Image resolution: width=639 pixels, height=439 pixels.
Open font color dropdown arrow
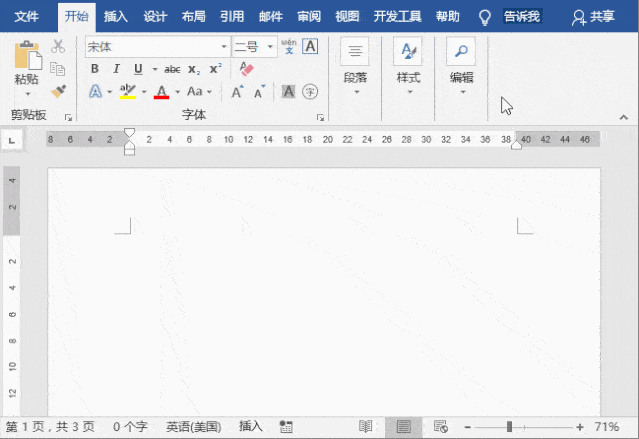[x=177, y=92]
